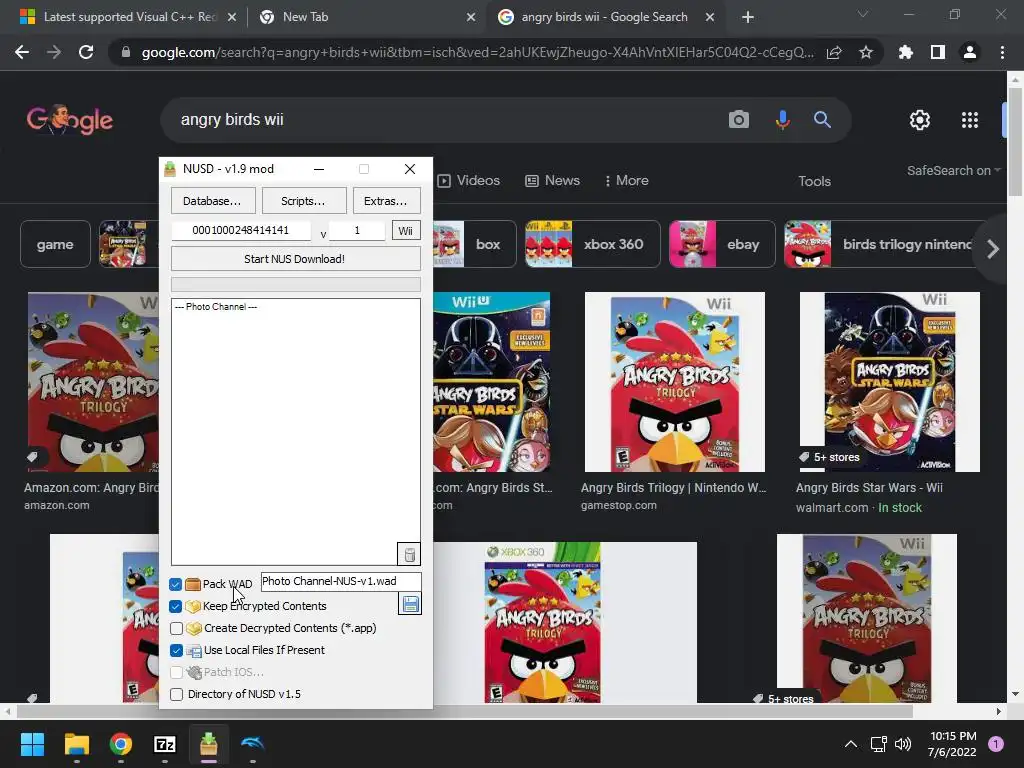Click the WAD filename field Photo Channel-NUS-v1.wad
This screenshot has height=768, width=1024.
point(341,582)
